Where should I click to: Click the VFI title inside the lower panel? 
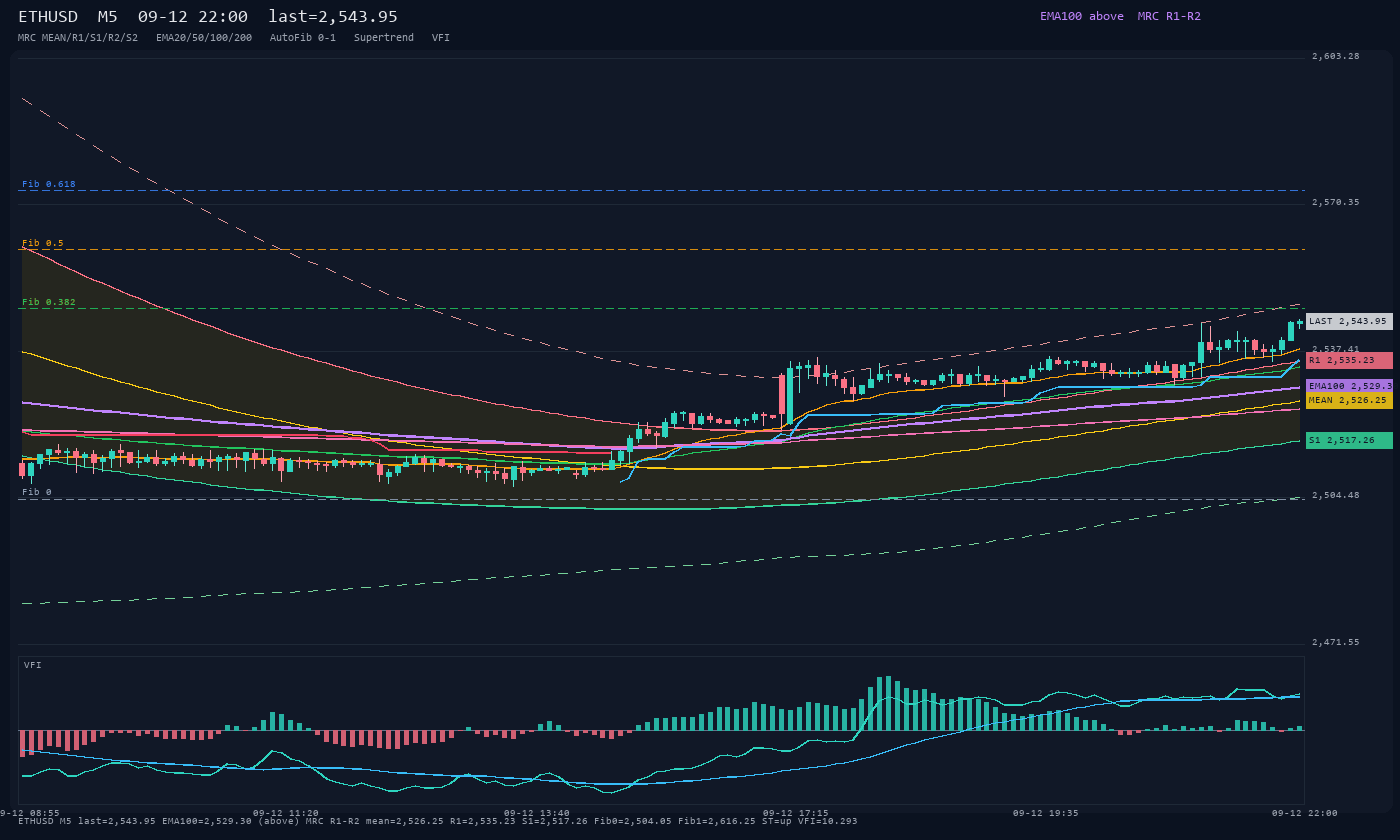pos(33,665)
